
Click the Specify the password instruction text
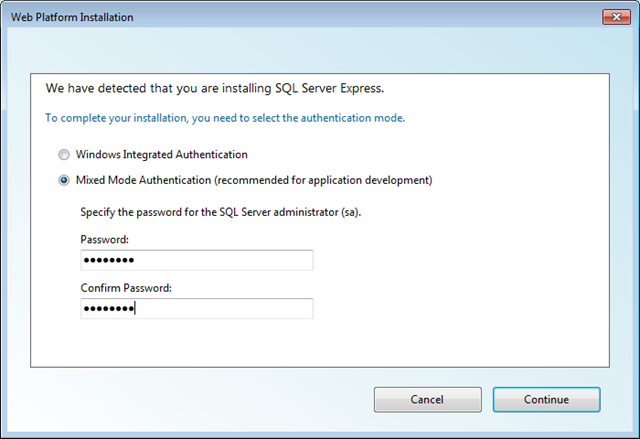point(221,212)
